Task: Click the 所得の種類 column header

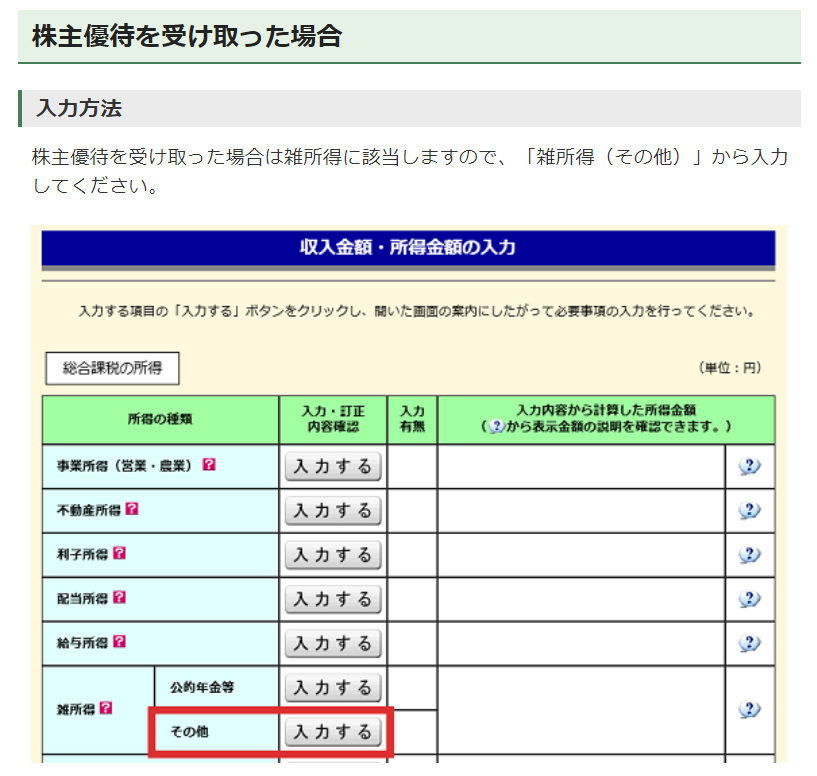Action: point(160,420)
